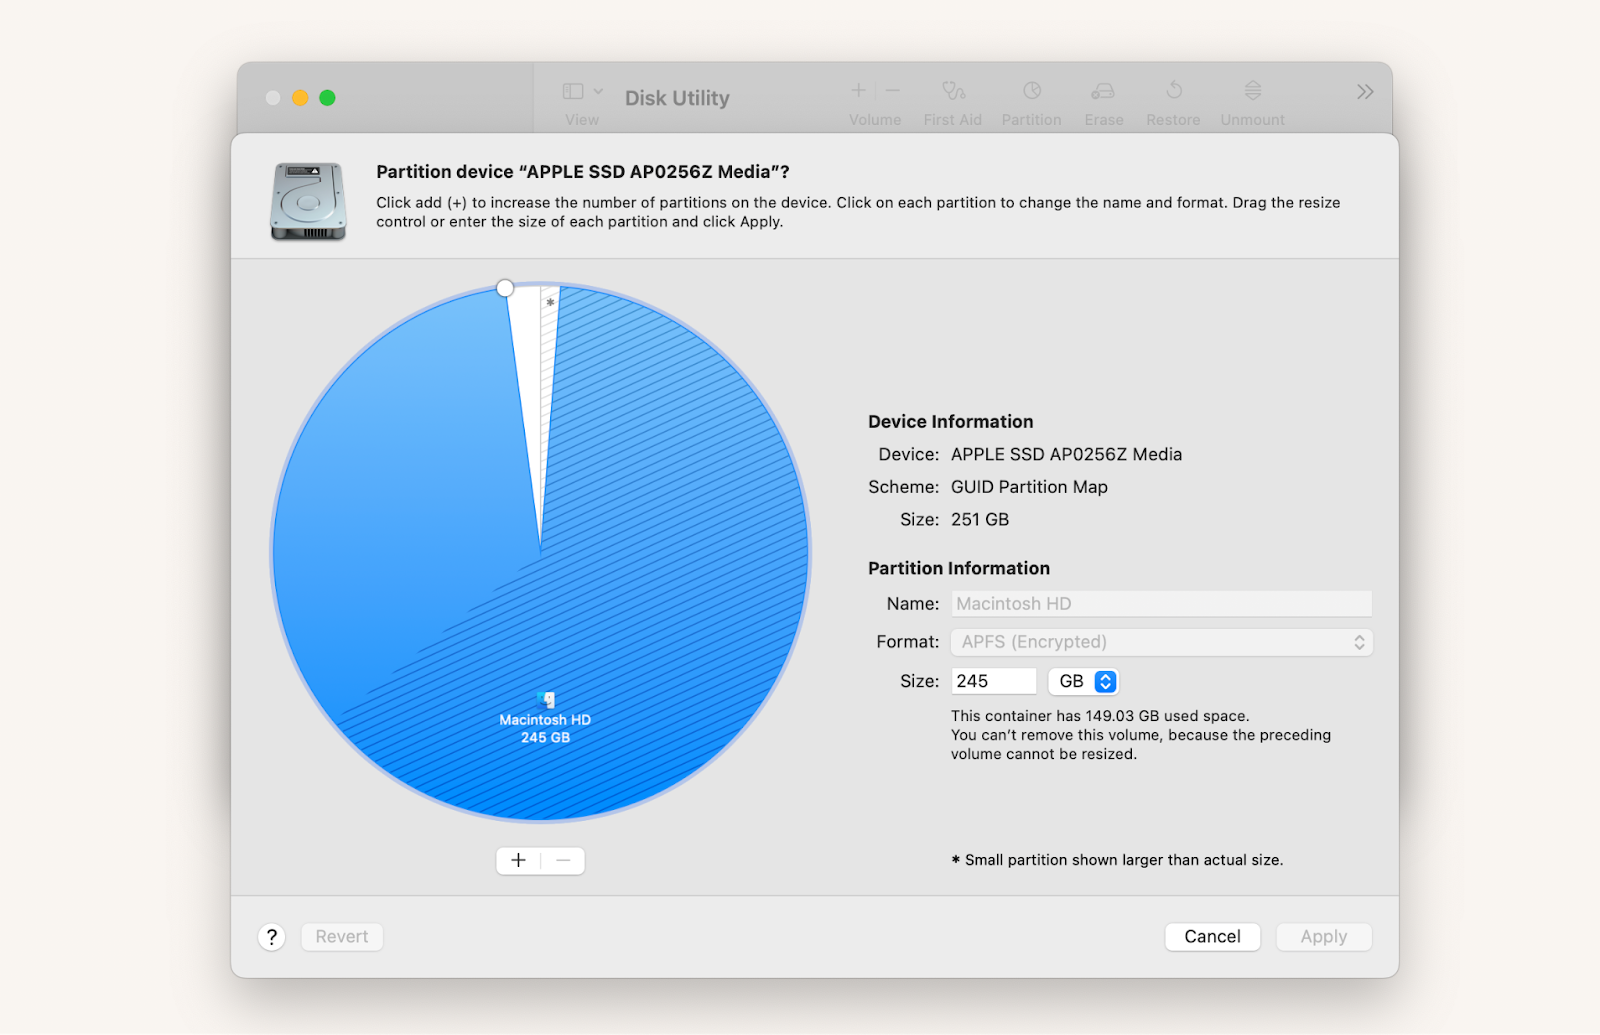Open Disk Utility help with the question mark
The width and height of the screenshot is (1600, 1035).
click(x=271, y=937)
